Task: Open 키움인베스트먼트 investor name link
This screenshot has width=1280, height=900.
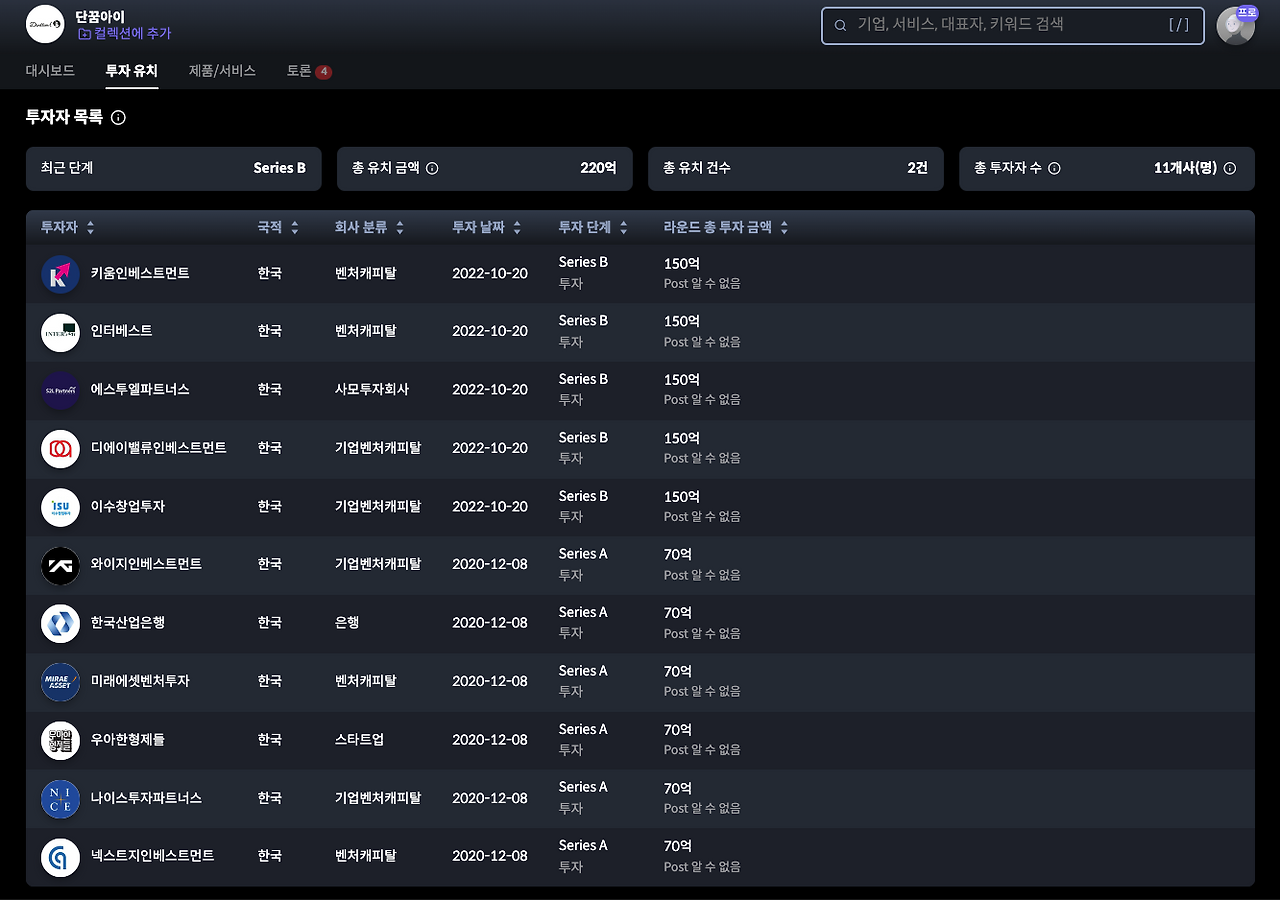Action: 140,273
